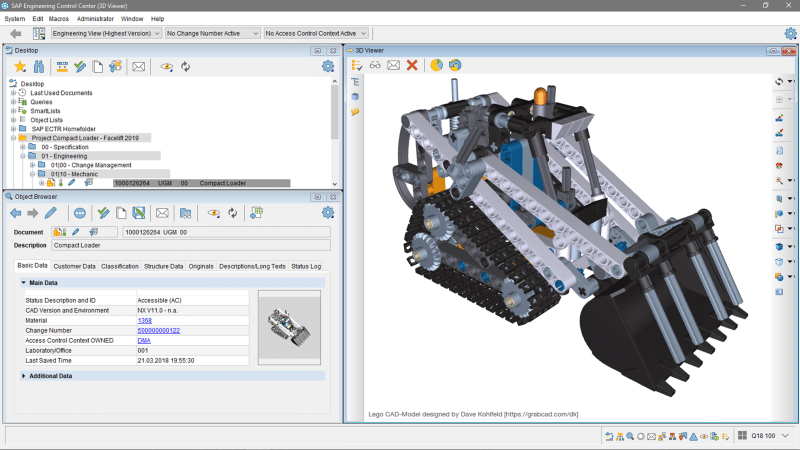Click the Description field with Compact Loader

191,245
